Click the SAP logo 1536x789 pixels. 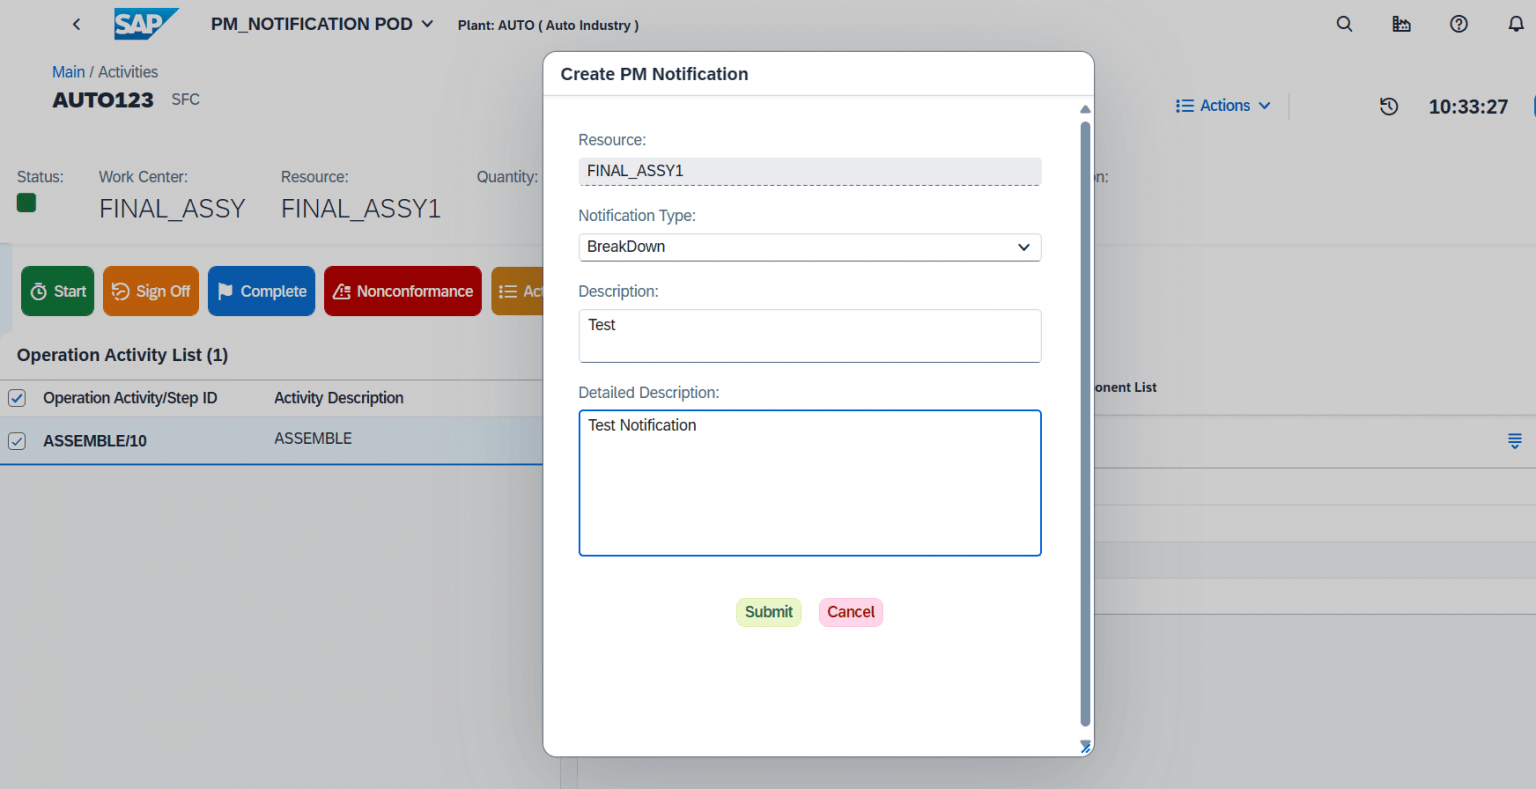[x=146, y=23]
